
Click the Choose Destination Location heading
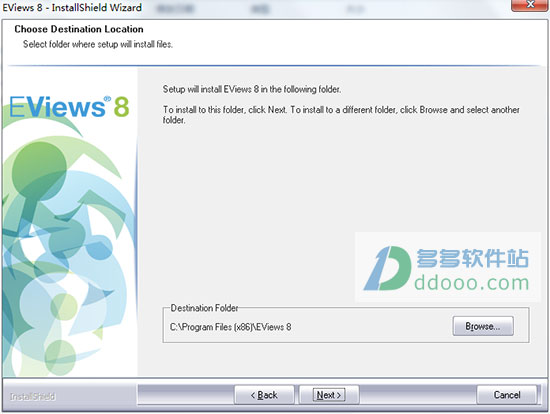(79, 29)
